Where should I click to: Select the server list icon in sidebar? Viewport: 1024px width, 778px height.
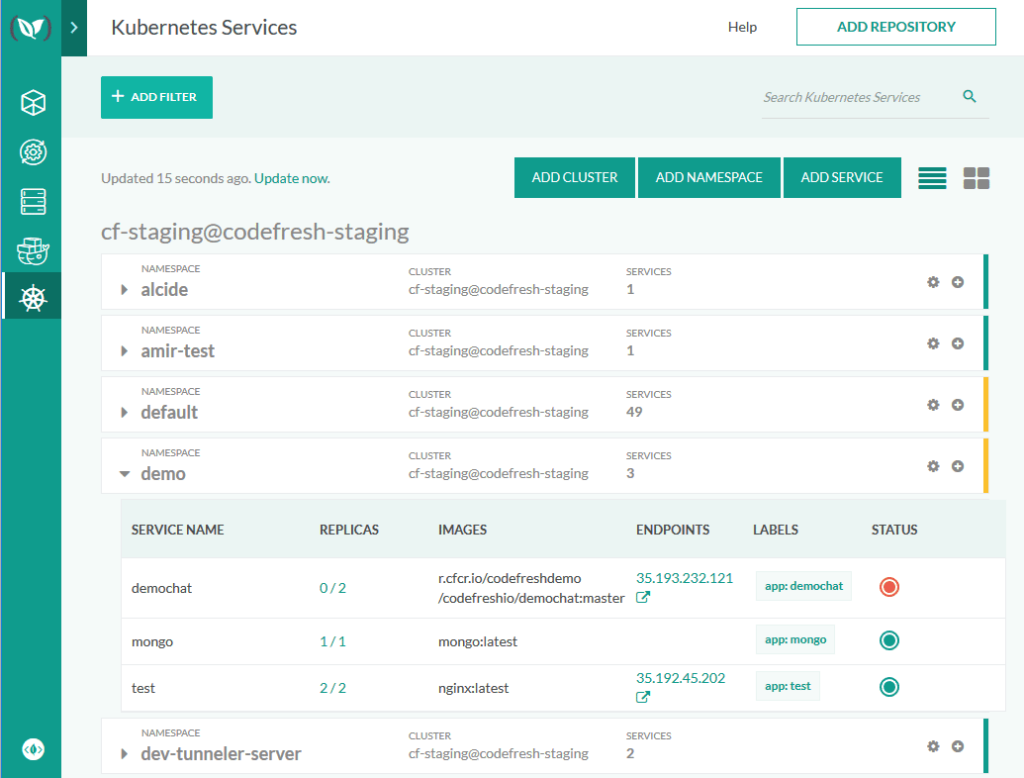pos(31,201)
